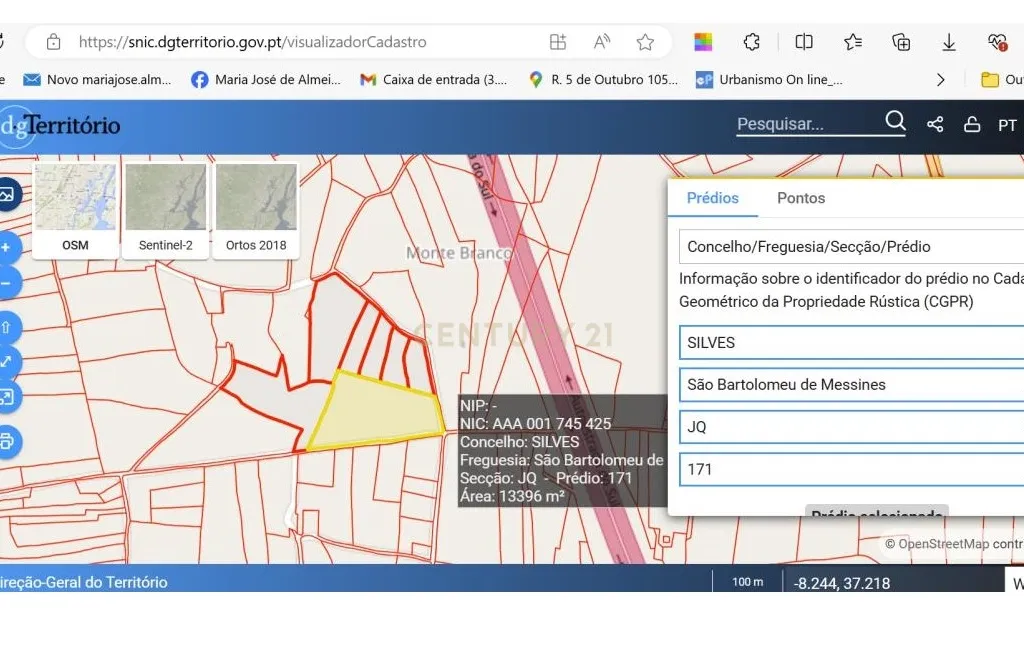
Task: Select the Prédios tab
Action: 712,198
